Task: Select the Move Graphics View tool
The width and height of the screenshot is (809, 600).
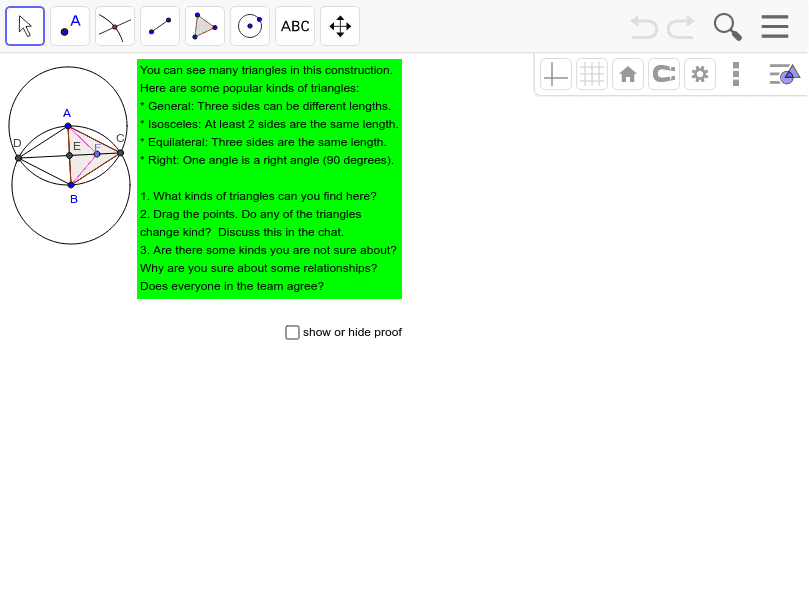Action: click(x=340, y=26)
